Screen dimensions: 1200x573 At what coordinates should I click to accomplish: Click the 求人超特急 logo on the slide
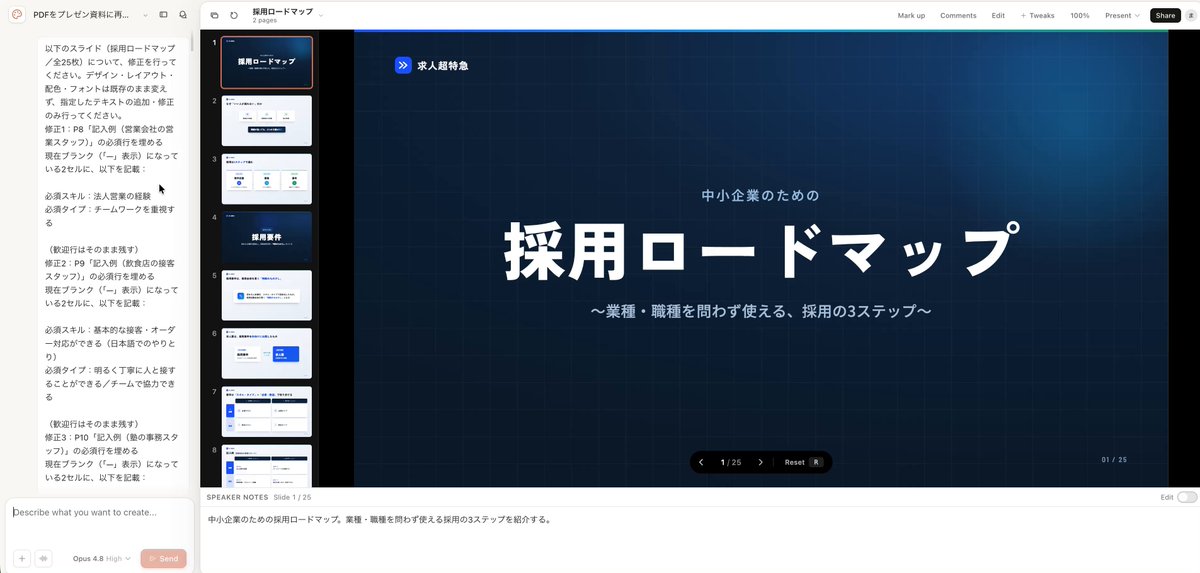pyautogui.click(x=431, y=65)
